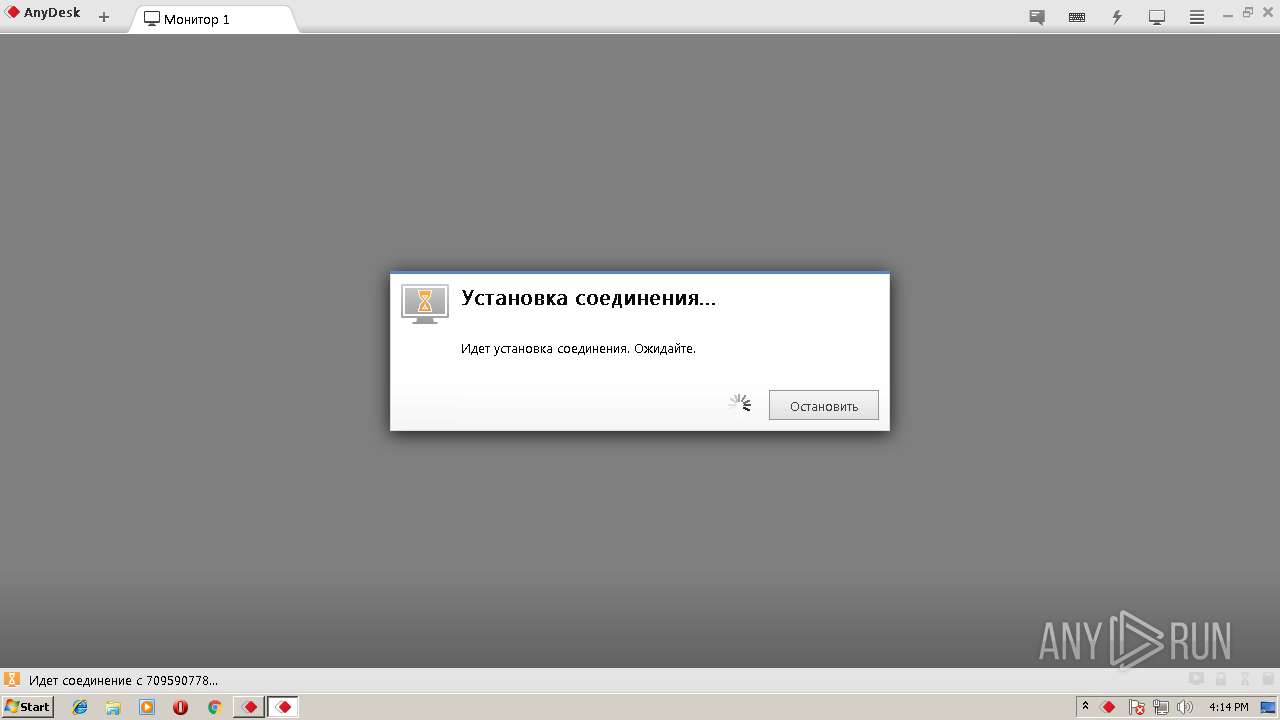The width and height of the screenshot is (1280, 720).
Task: Click the faded hourglass icon in status bar
Action: [x=1245, y=678]
